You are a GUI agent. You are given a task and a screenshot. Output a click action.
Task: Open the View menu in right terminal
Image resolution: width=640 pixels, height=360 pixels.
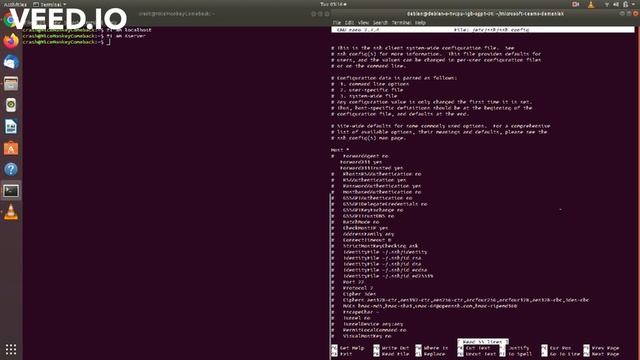point(363,22)
